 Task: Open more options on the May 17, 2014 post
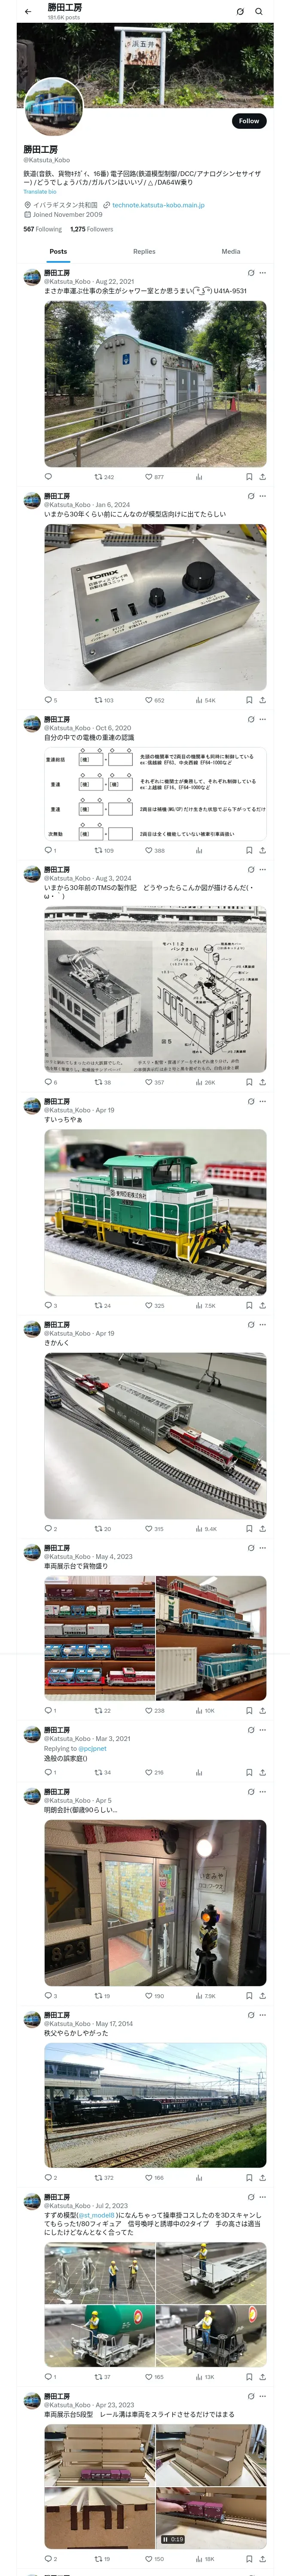[263, 2015]
